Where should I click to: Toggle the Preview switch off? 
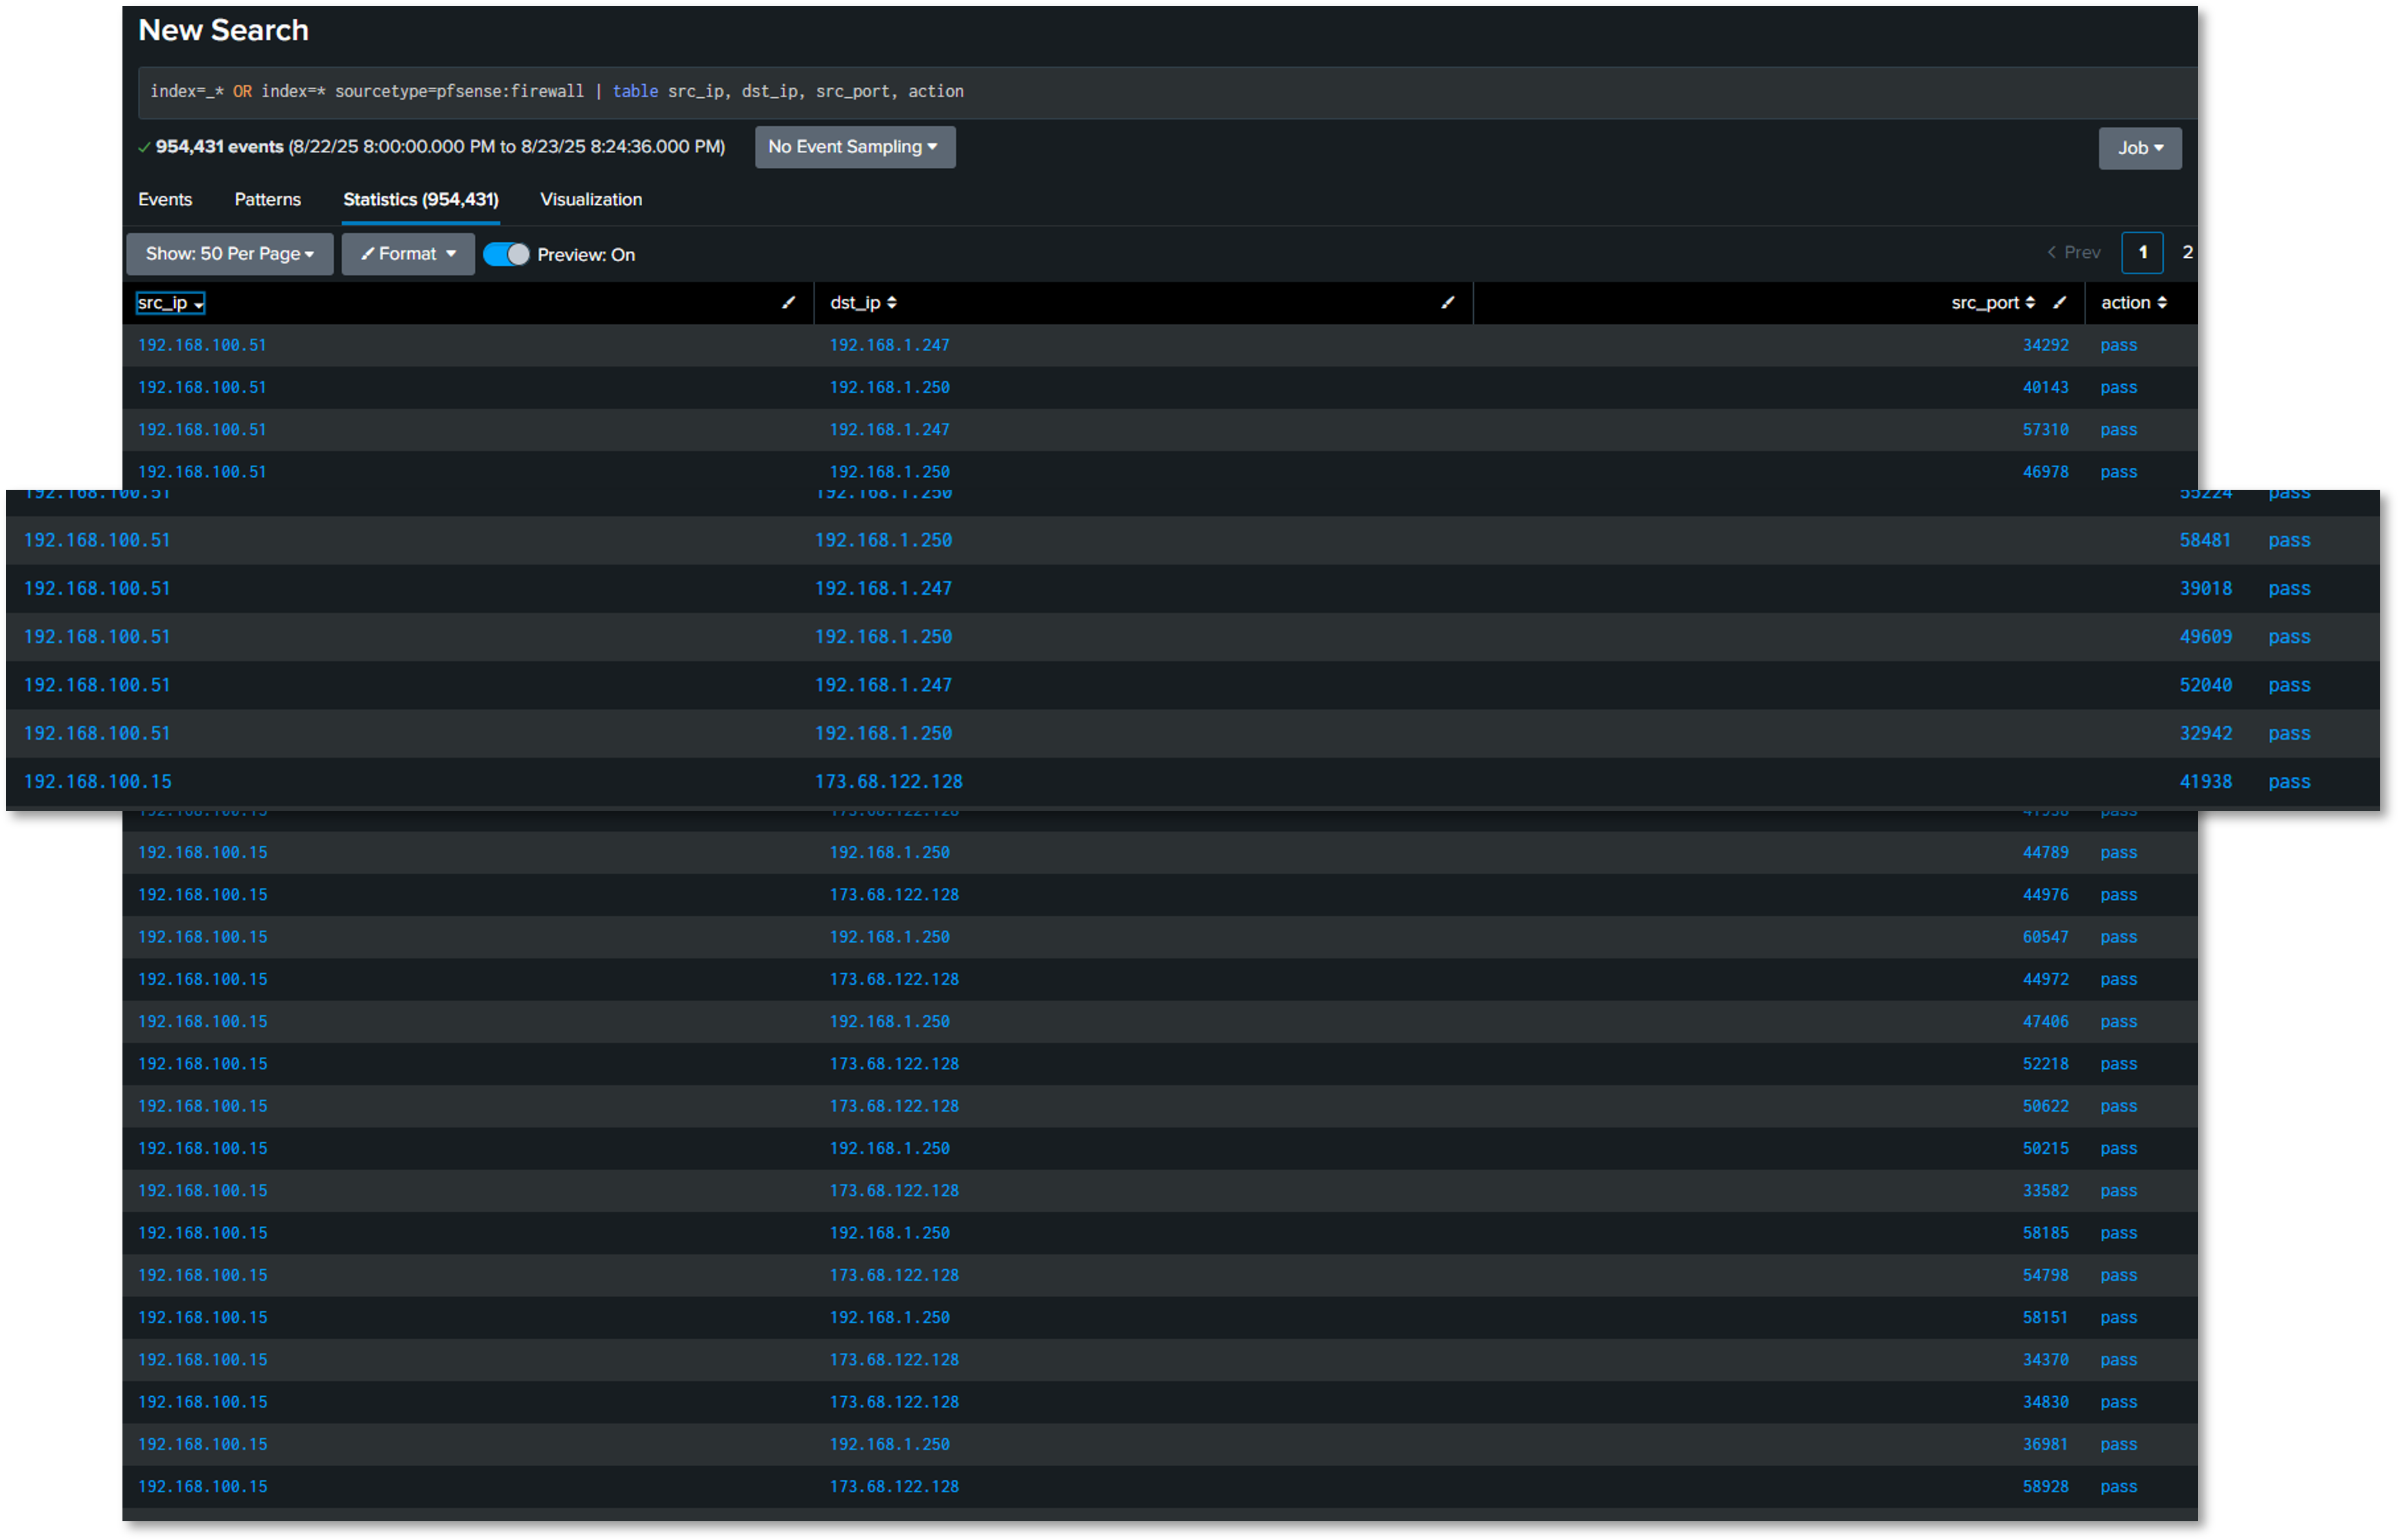506,255
